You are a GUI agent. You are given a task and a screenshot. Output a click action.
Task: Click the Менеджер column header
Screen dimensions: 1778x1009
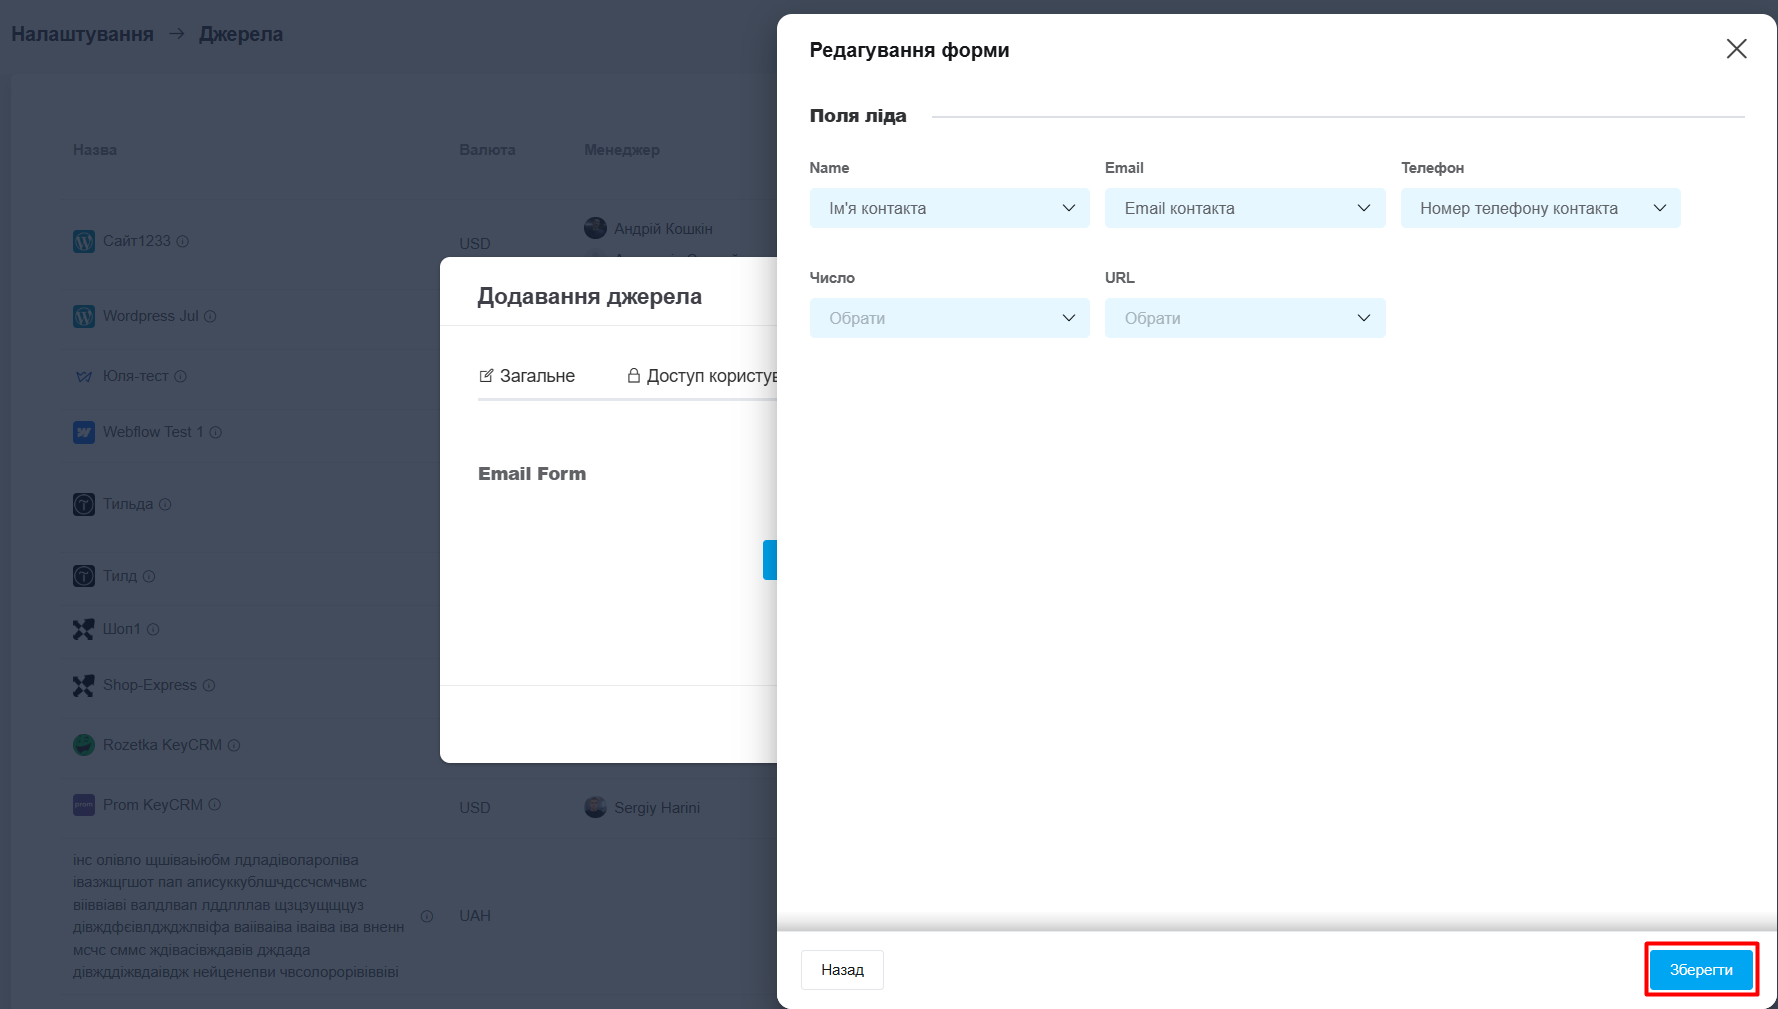(x=622, y=150)
